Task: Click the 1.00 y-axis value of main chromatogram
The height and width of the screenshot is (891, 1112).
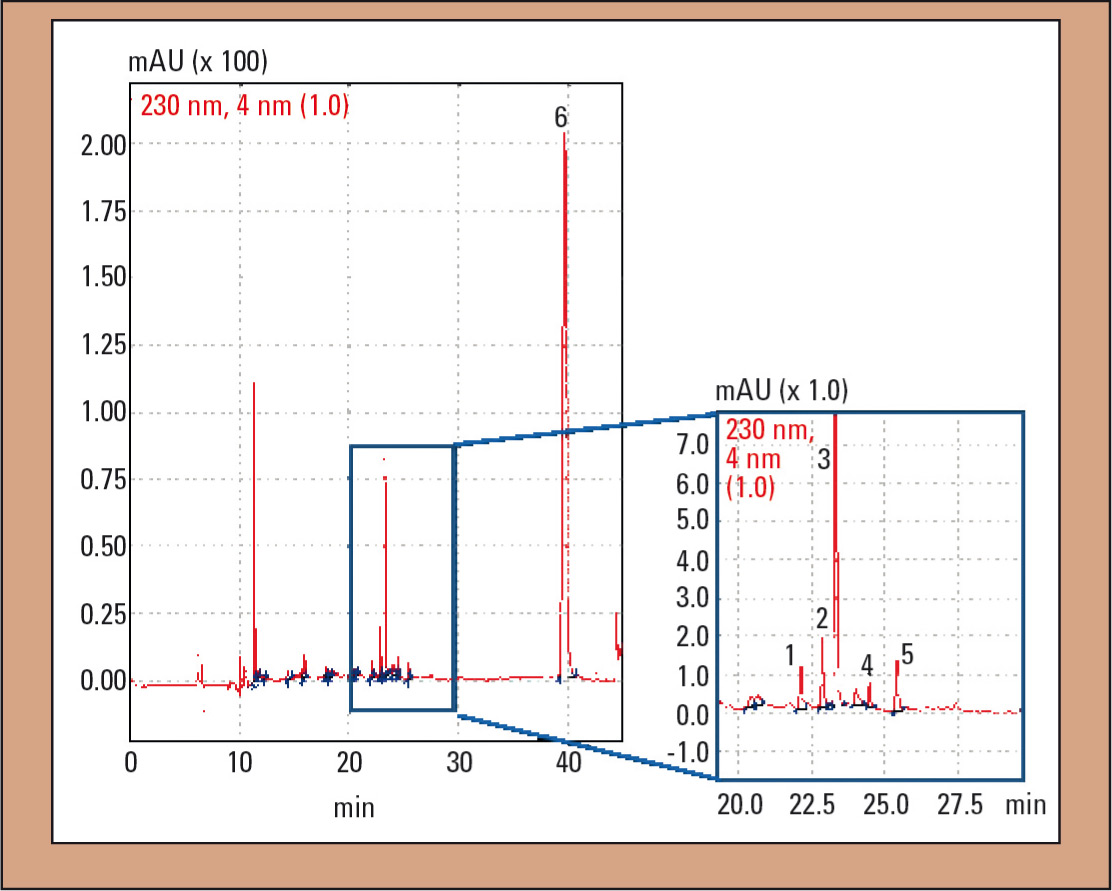Action: [x=102, y=412]
